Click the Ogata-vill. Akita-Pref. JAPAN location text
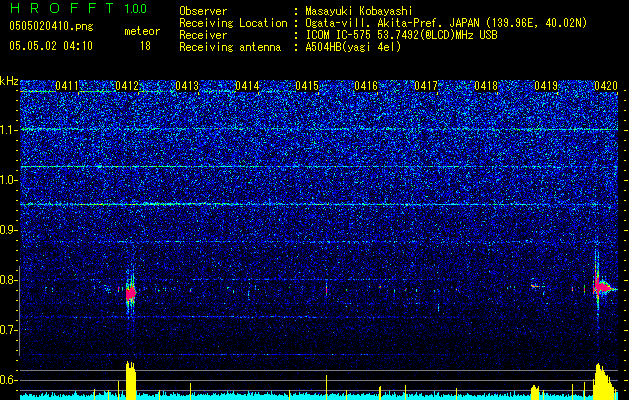629x400 pixels. (446, 23)
